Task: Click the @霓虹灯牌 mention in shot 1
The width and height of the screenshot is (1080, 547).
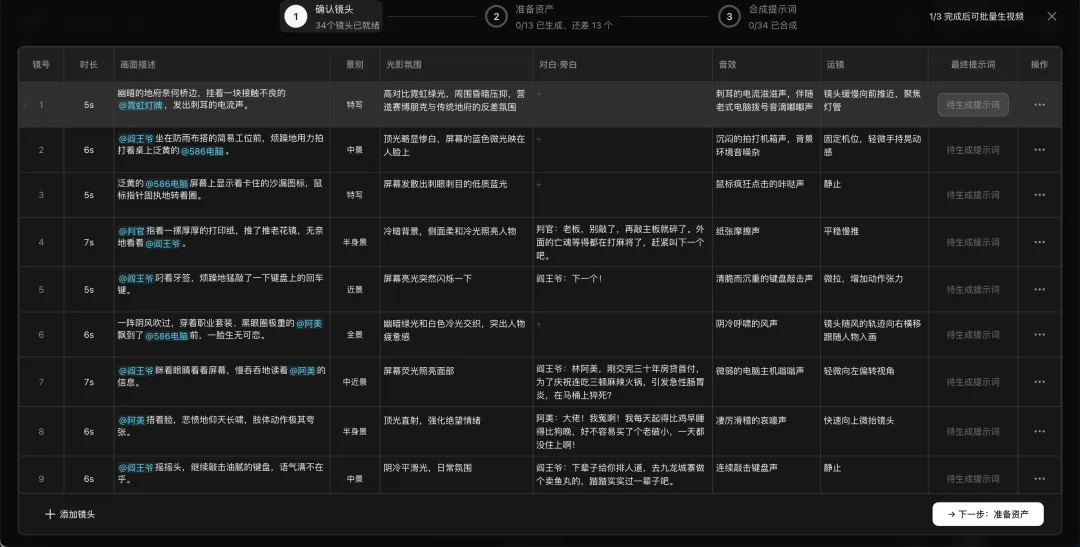Action: (141, 106)
